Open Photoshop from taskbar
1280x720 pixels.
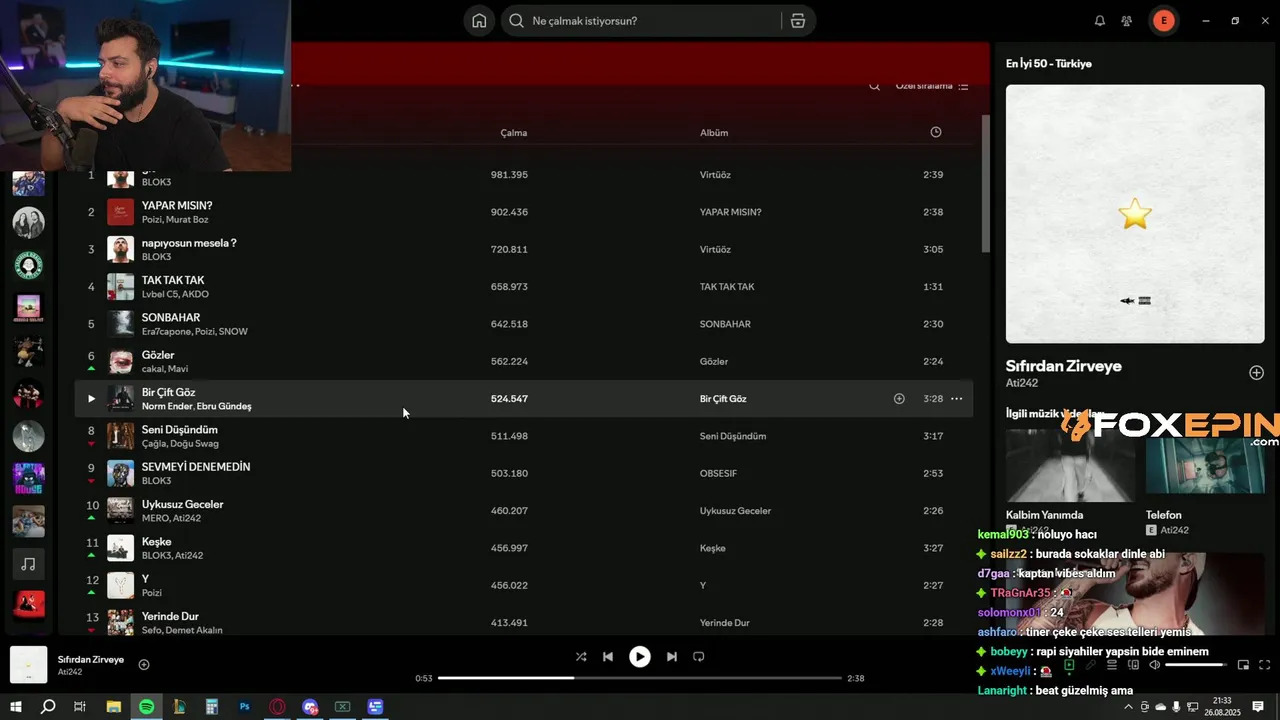[245, 707]
